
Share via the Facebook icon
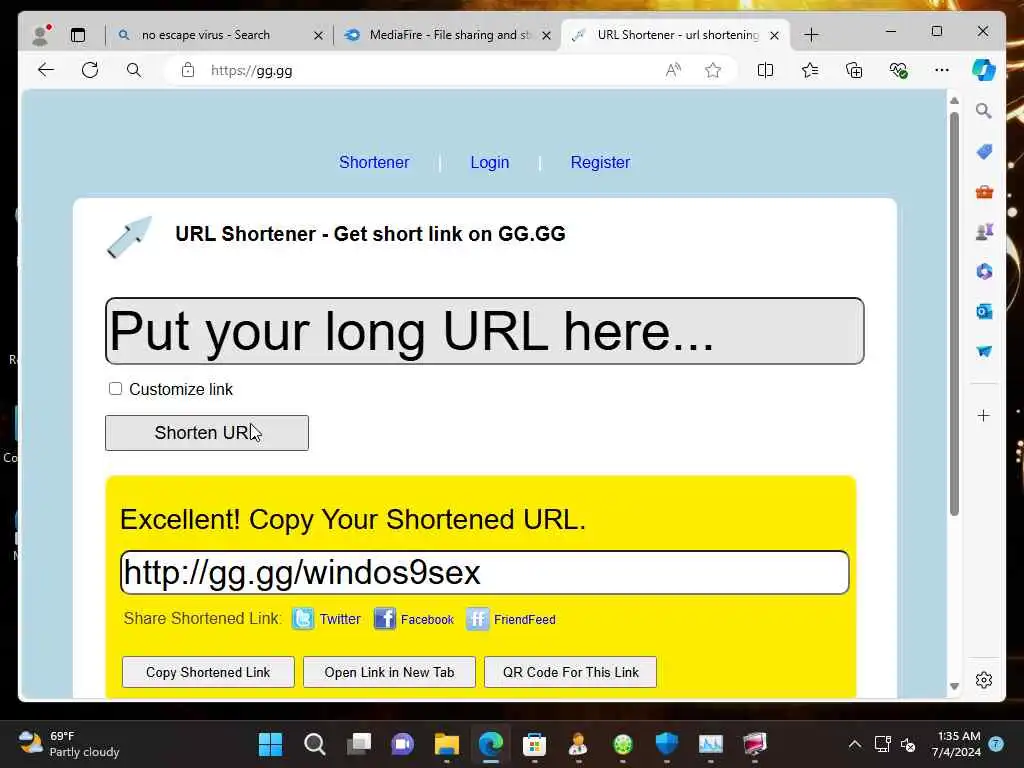(x=385, y=618)
